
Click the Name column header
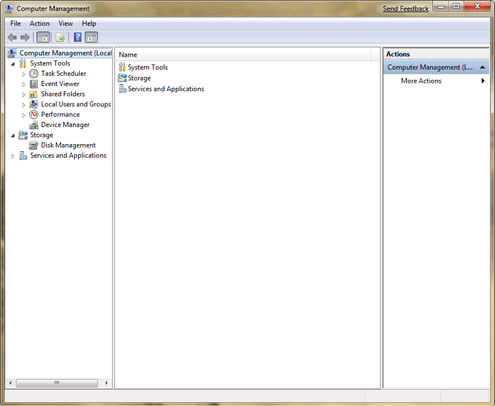pyautogui.click(x=243, y=55)
